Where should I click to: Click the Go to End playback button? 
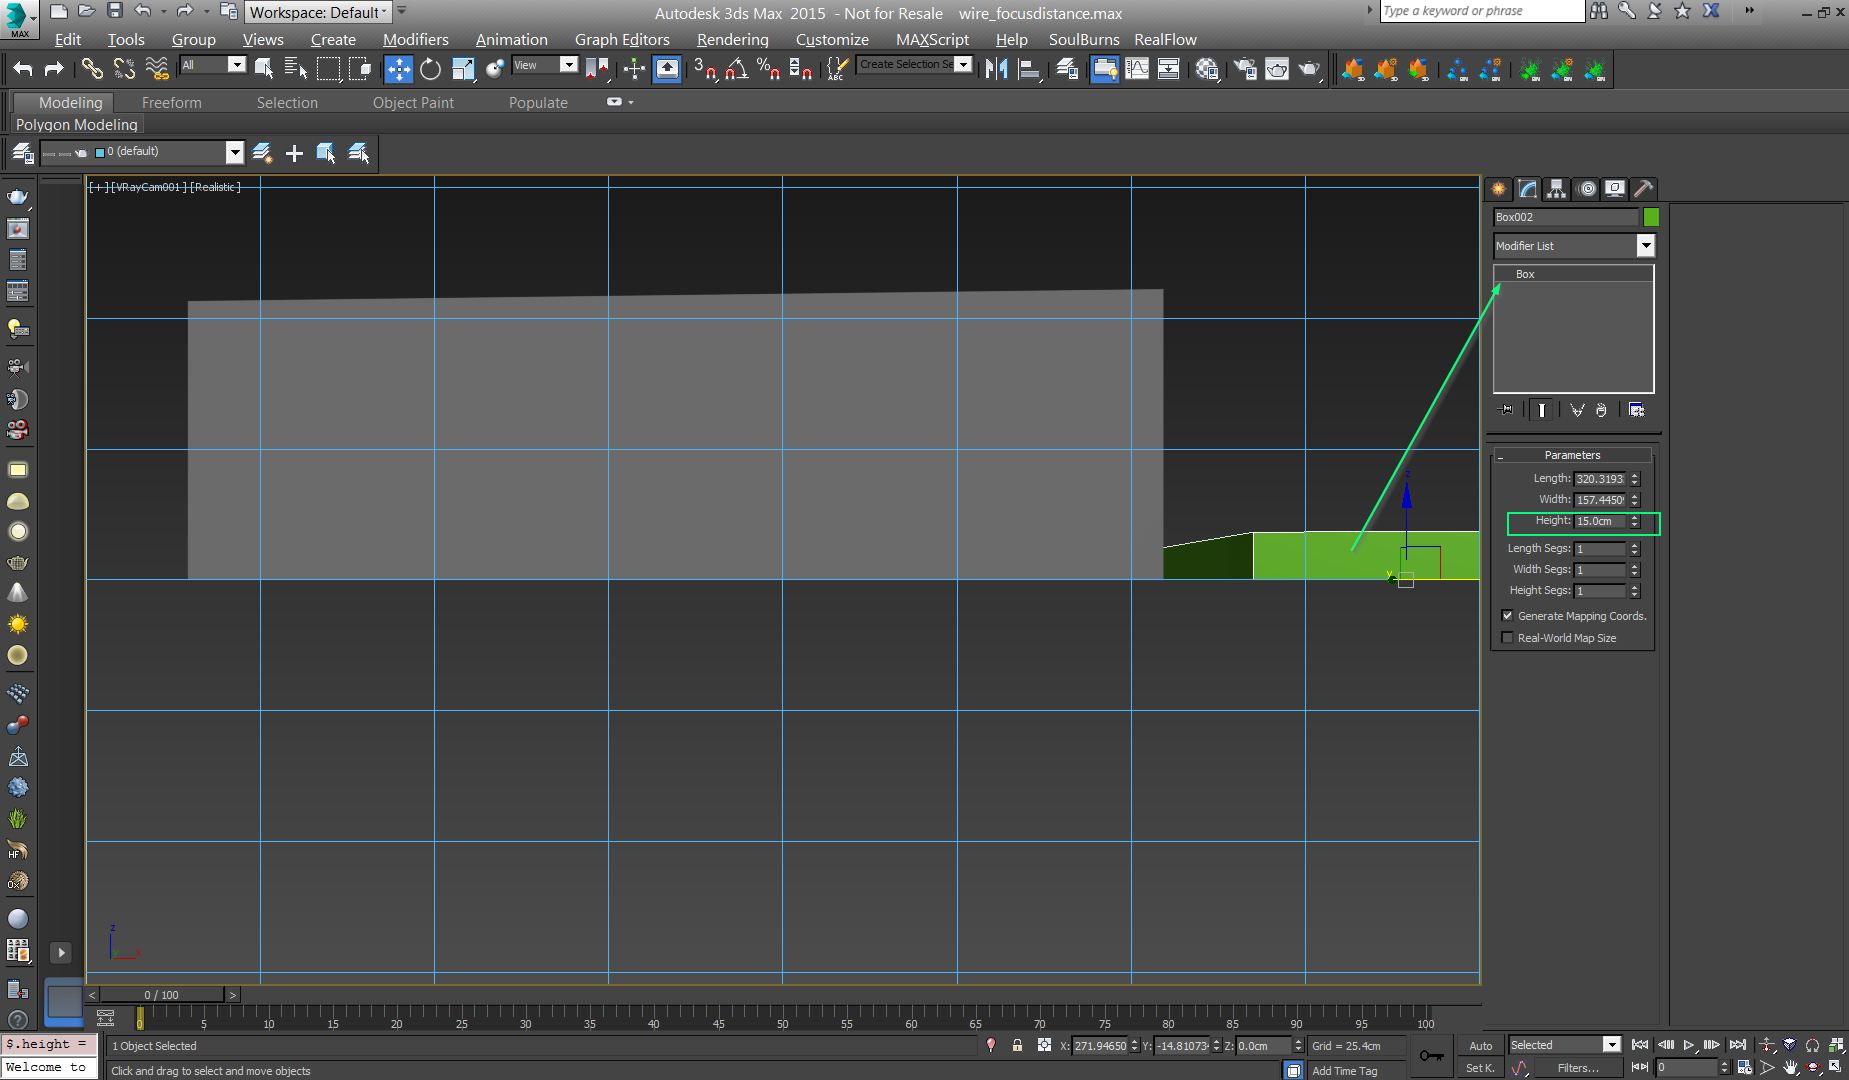pyautogui.click(x=1738, y=1045)
